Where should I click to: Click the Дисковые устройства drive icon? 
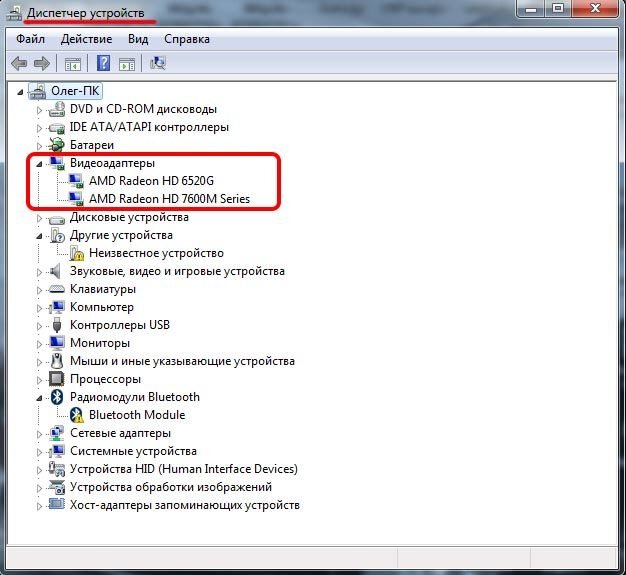[56, 218]
